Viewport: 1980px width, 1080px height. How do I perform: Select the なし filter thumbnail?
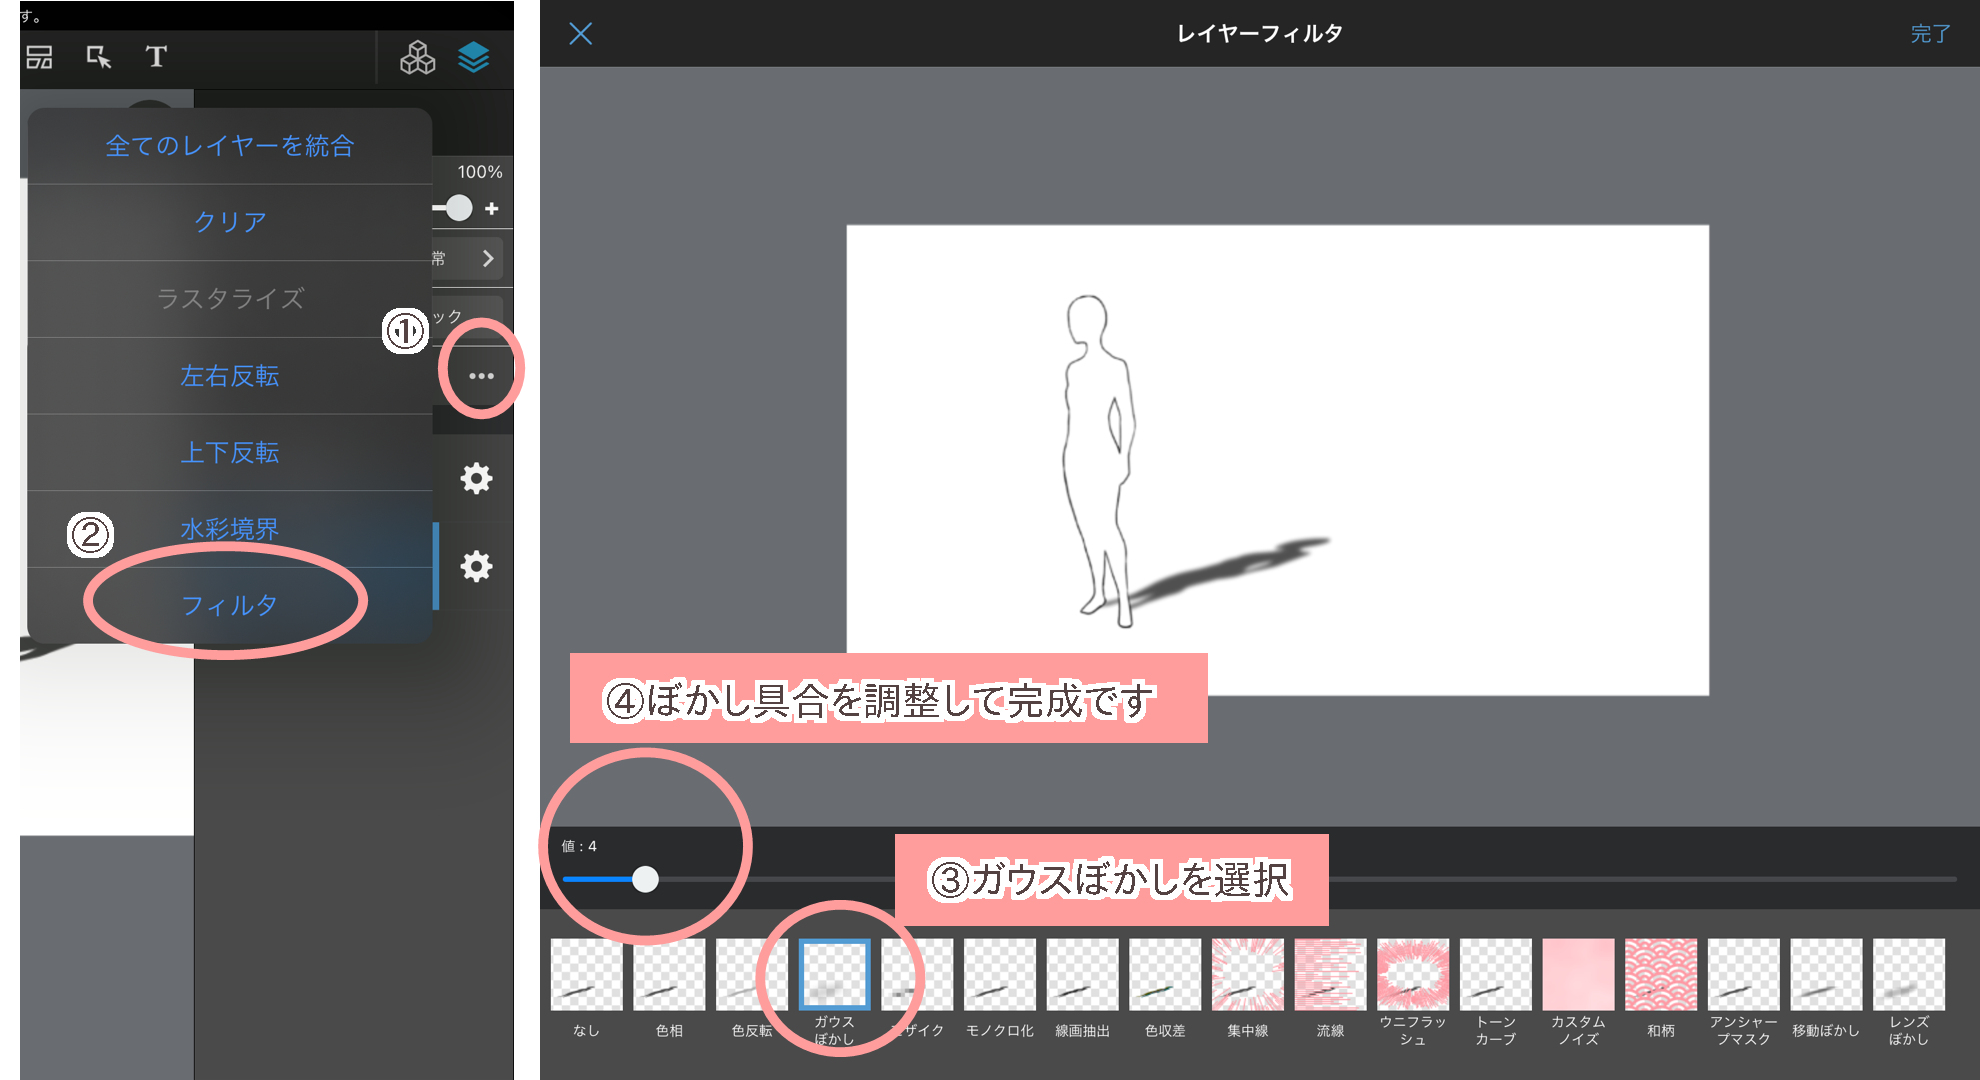[x=586, y=974]
